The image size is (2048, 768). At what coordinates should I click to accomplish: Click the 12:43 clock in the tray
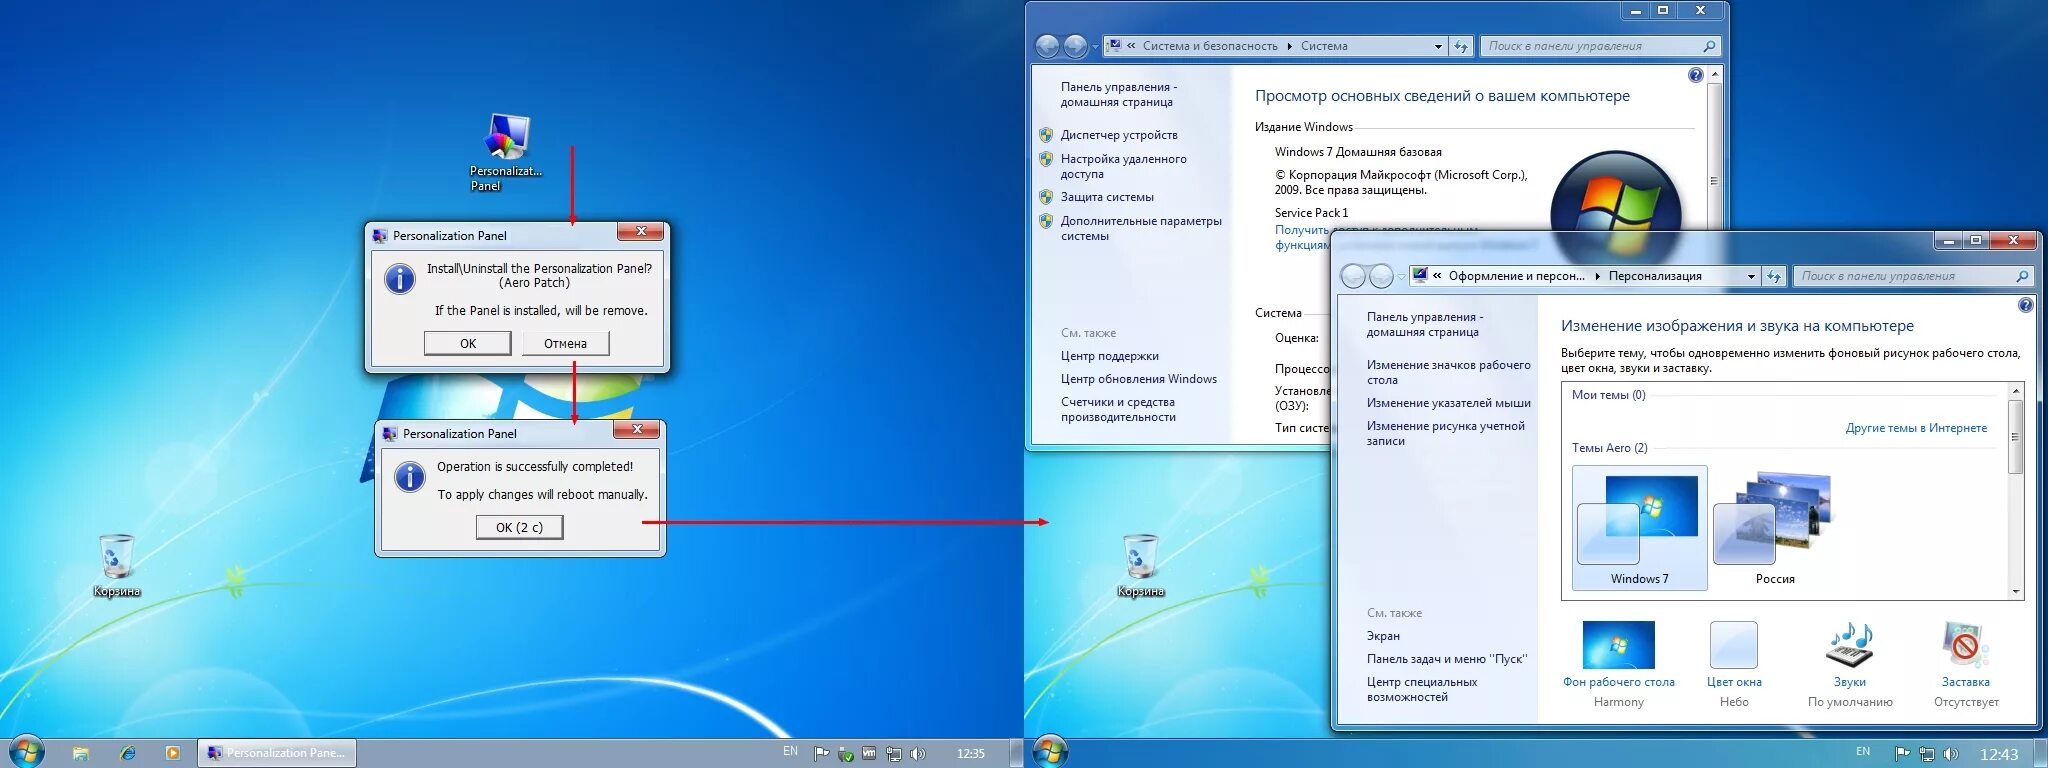click(1998, 754)
